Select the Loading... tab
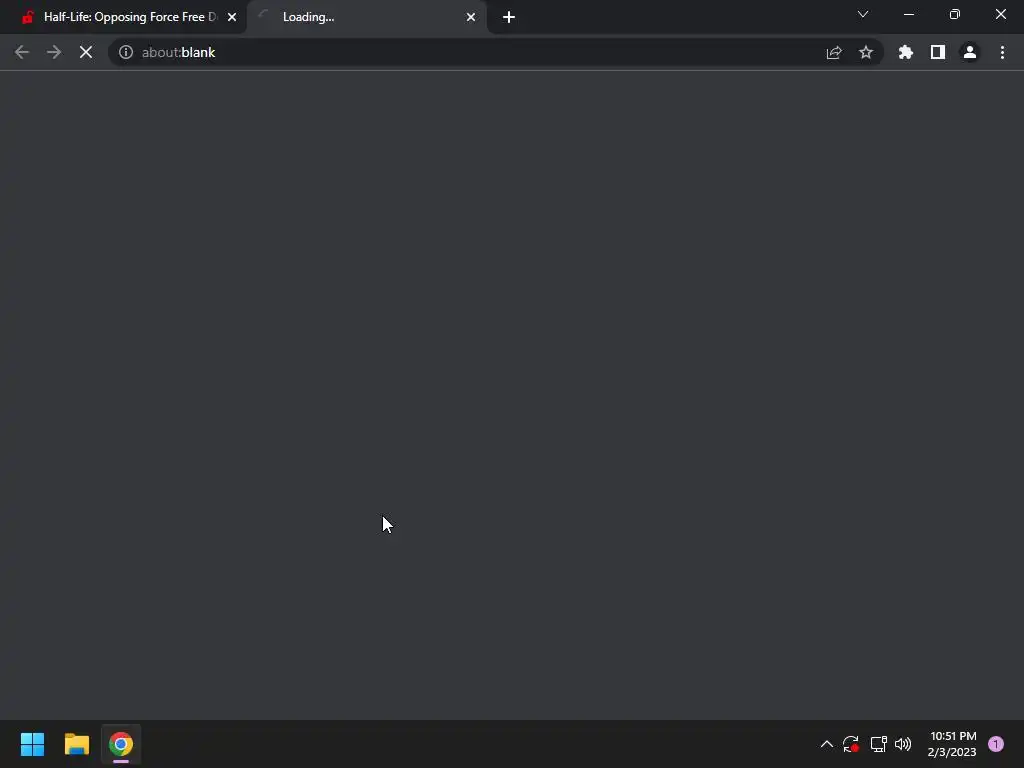The height and width of the screenshot is (768, 1024). click(x=366, y=17)
